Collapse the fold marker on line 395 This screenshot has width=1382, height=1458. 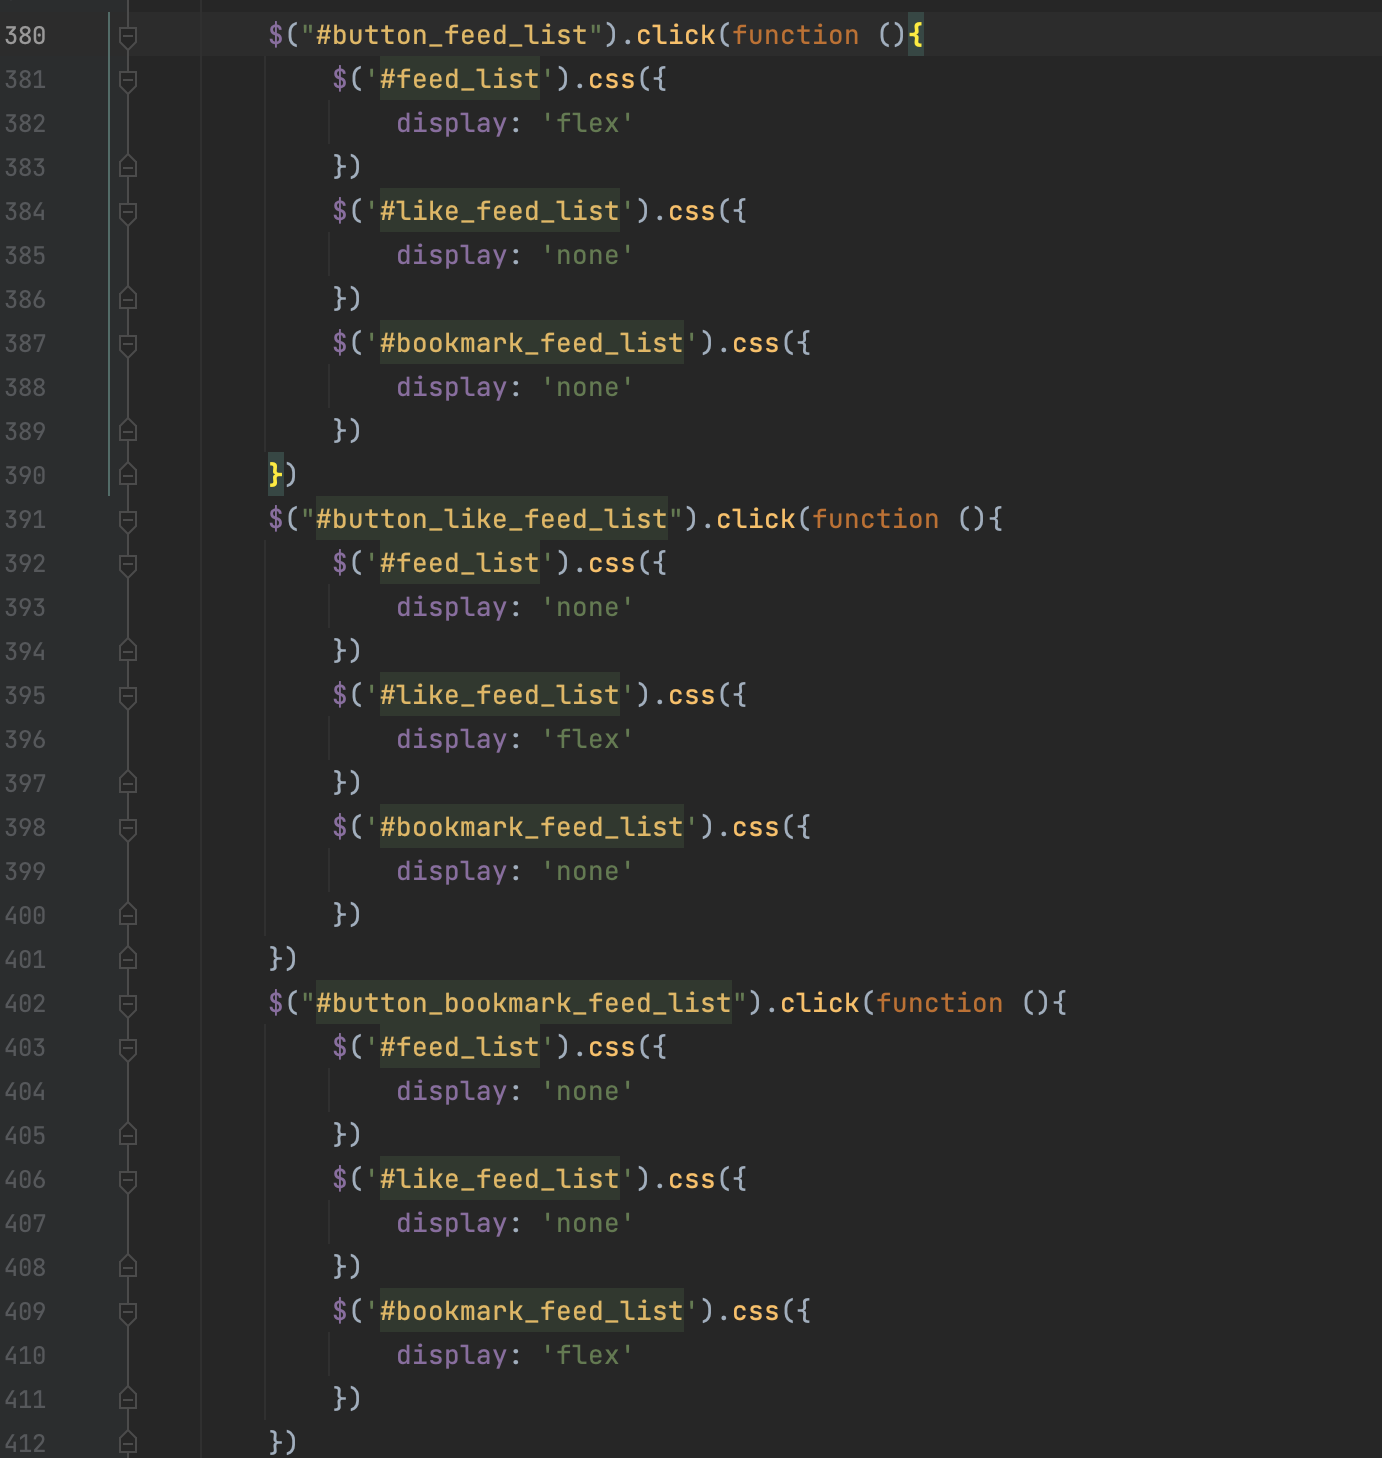(128, 697)
